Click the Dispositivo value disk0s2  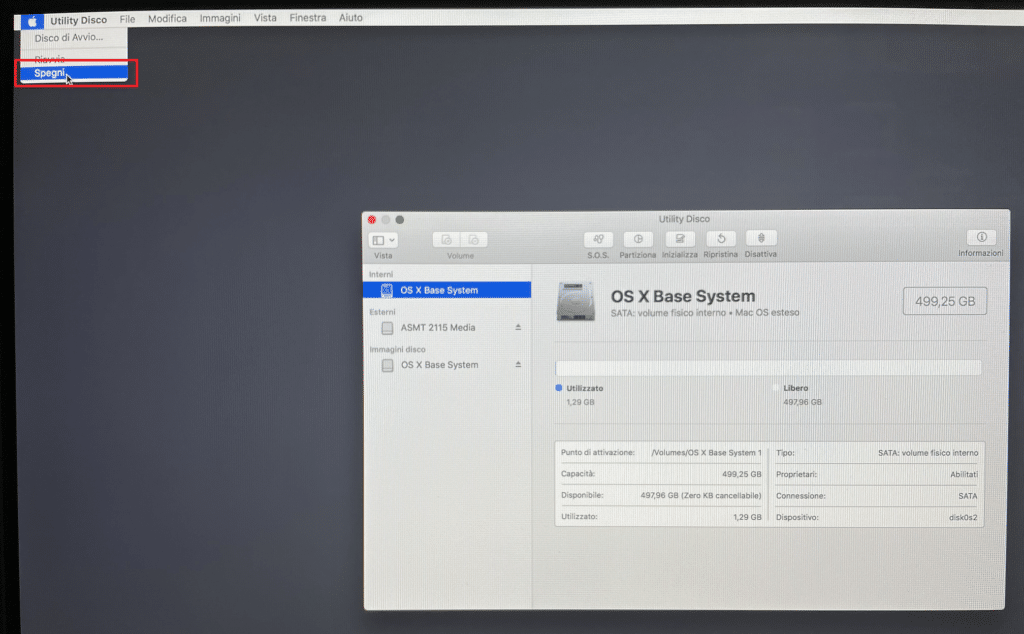click(963, 517)
